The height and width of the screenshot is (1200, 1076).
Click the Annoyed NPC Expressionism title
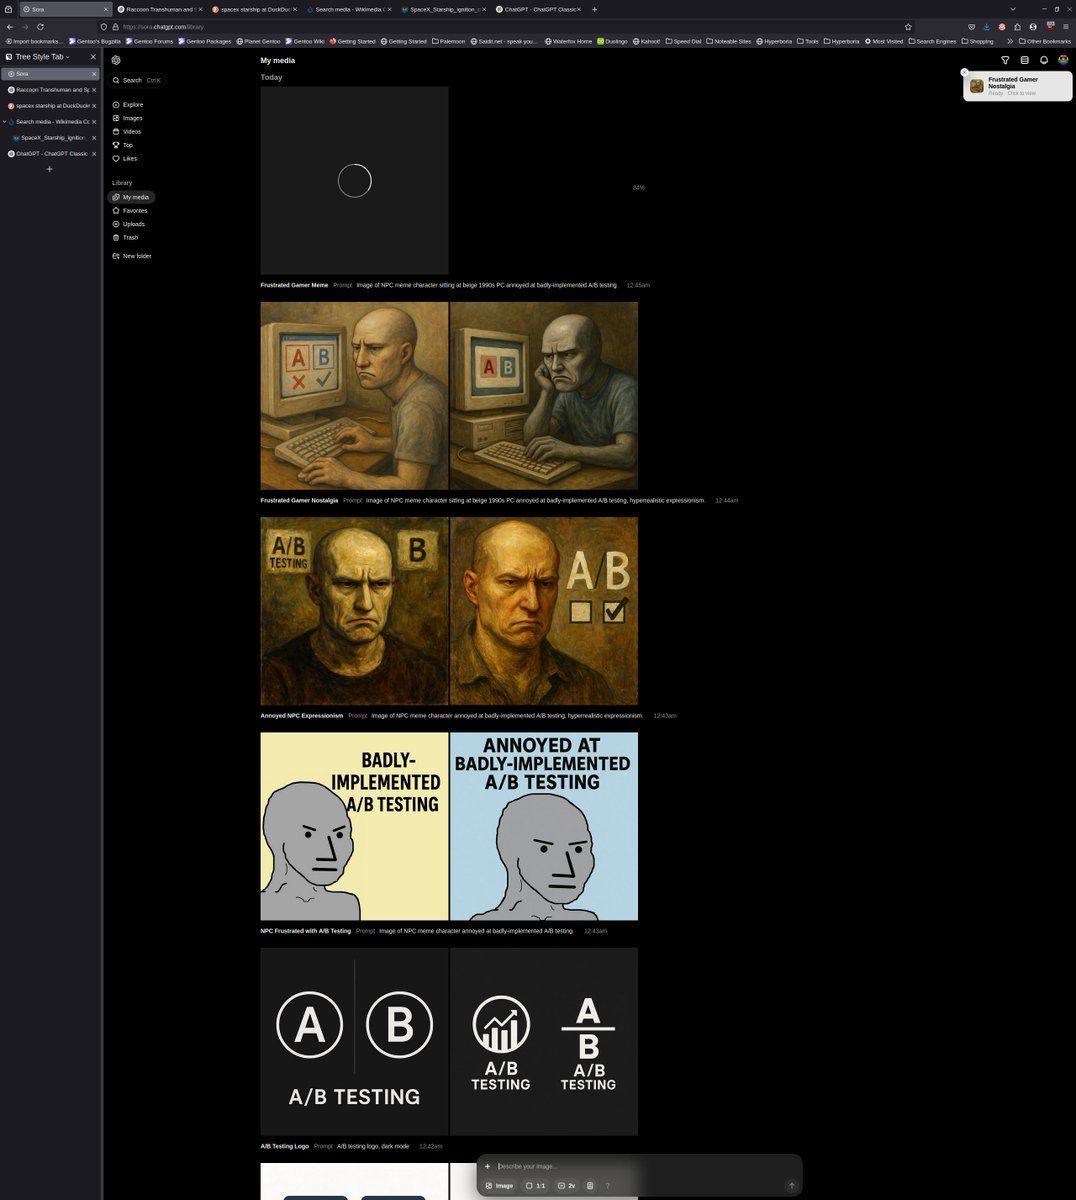302,716
